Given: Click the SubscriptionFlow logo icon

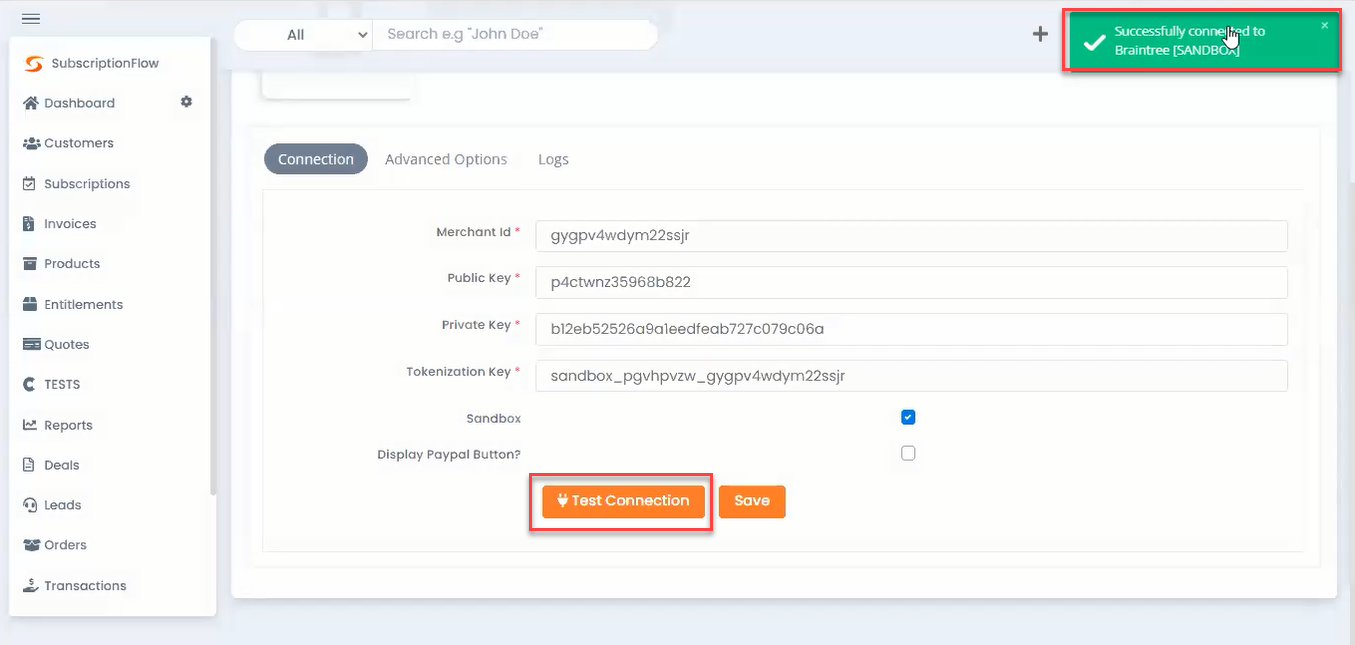Looking at the screenshot, I should pos(34,63).
